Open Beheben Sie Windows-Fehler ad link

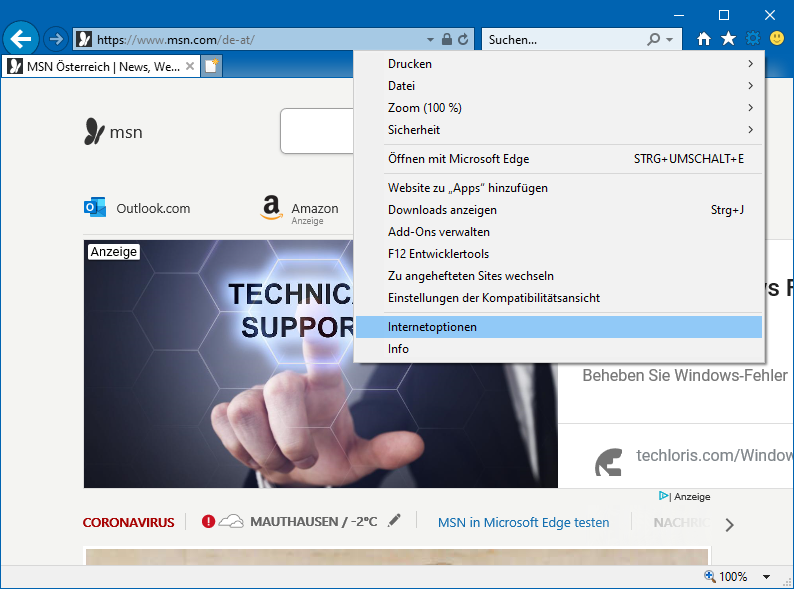pos(685,375)
